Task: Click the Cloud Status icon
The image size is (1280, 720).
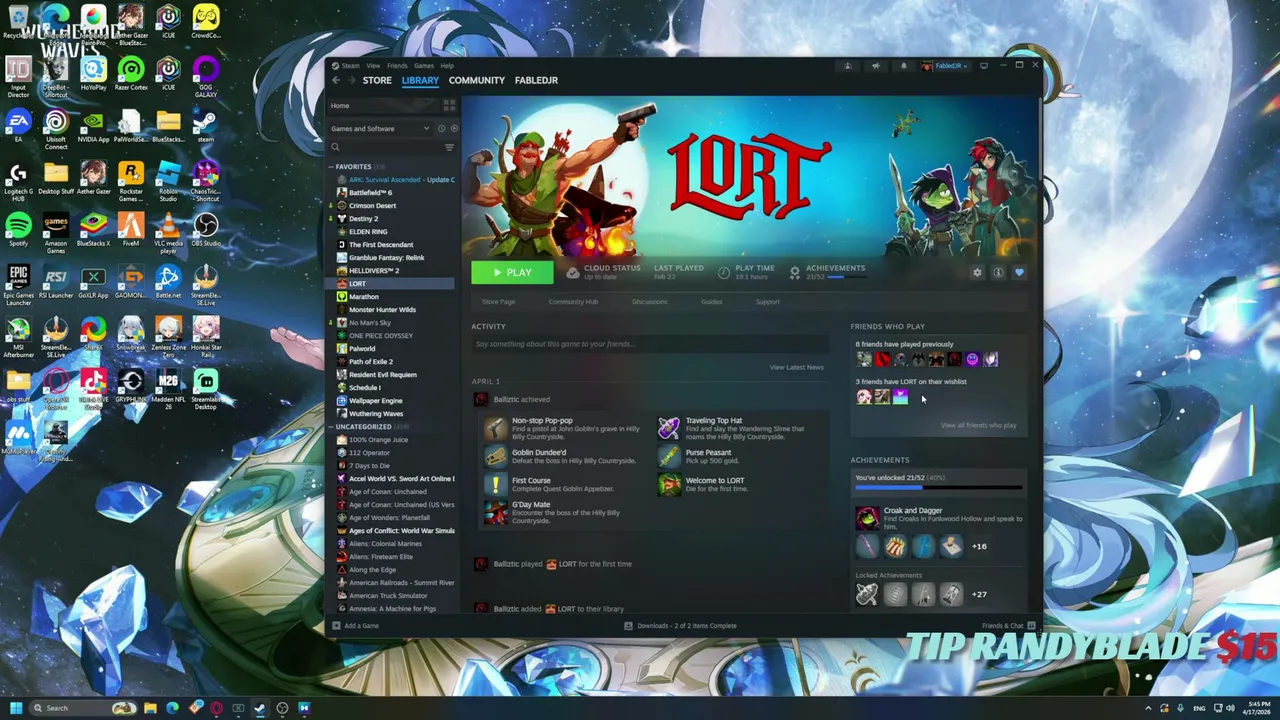Action: click(572, 272)
